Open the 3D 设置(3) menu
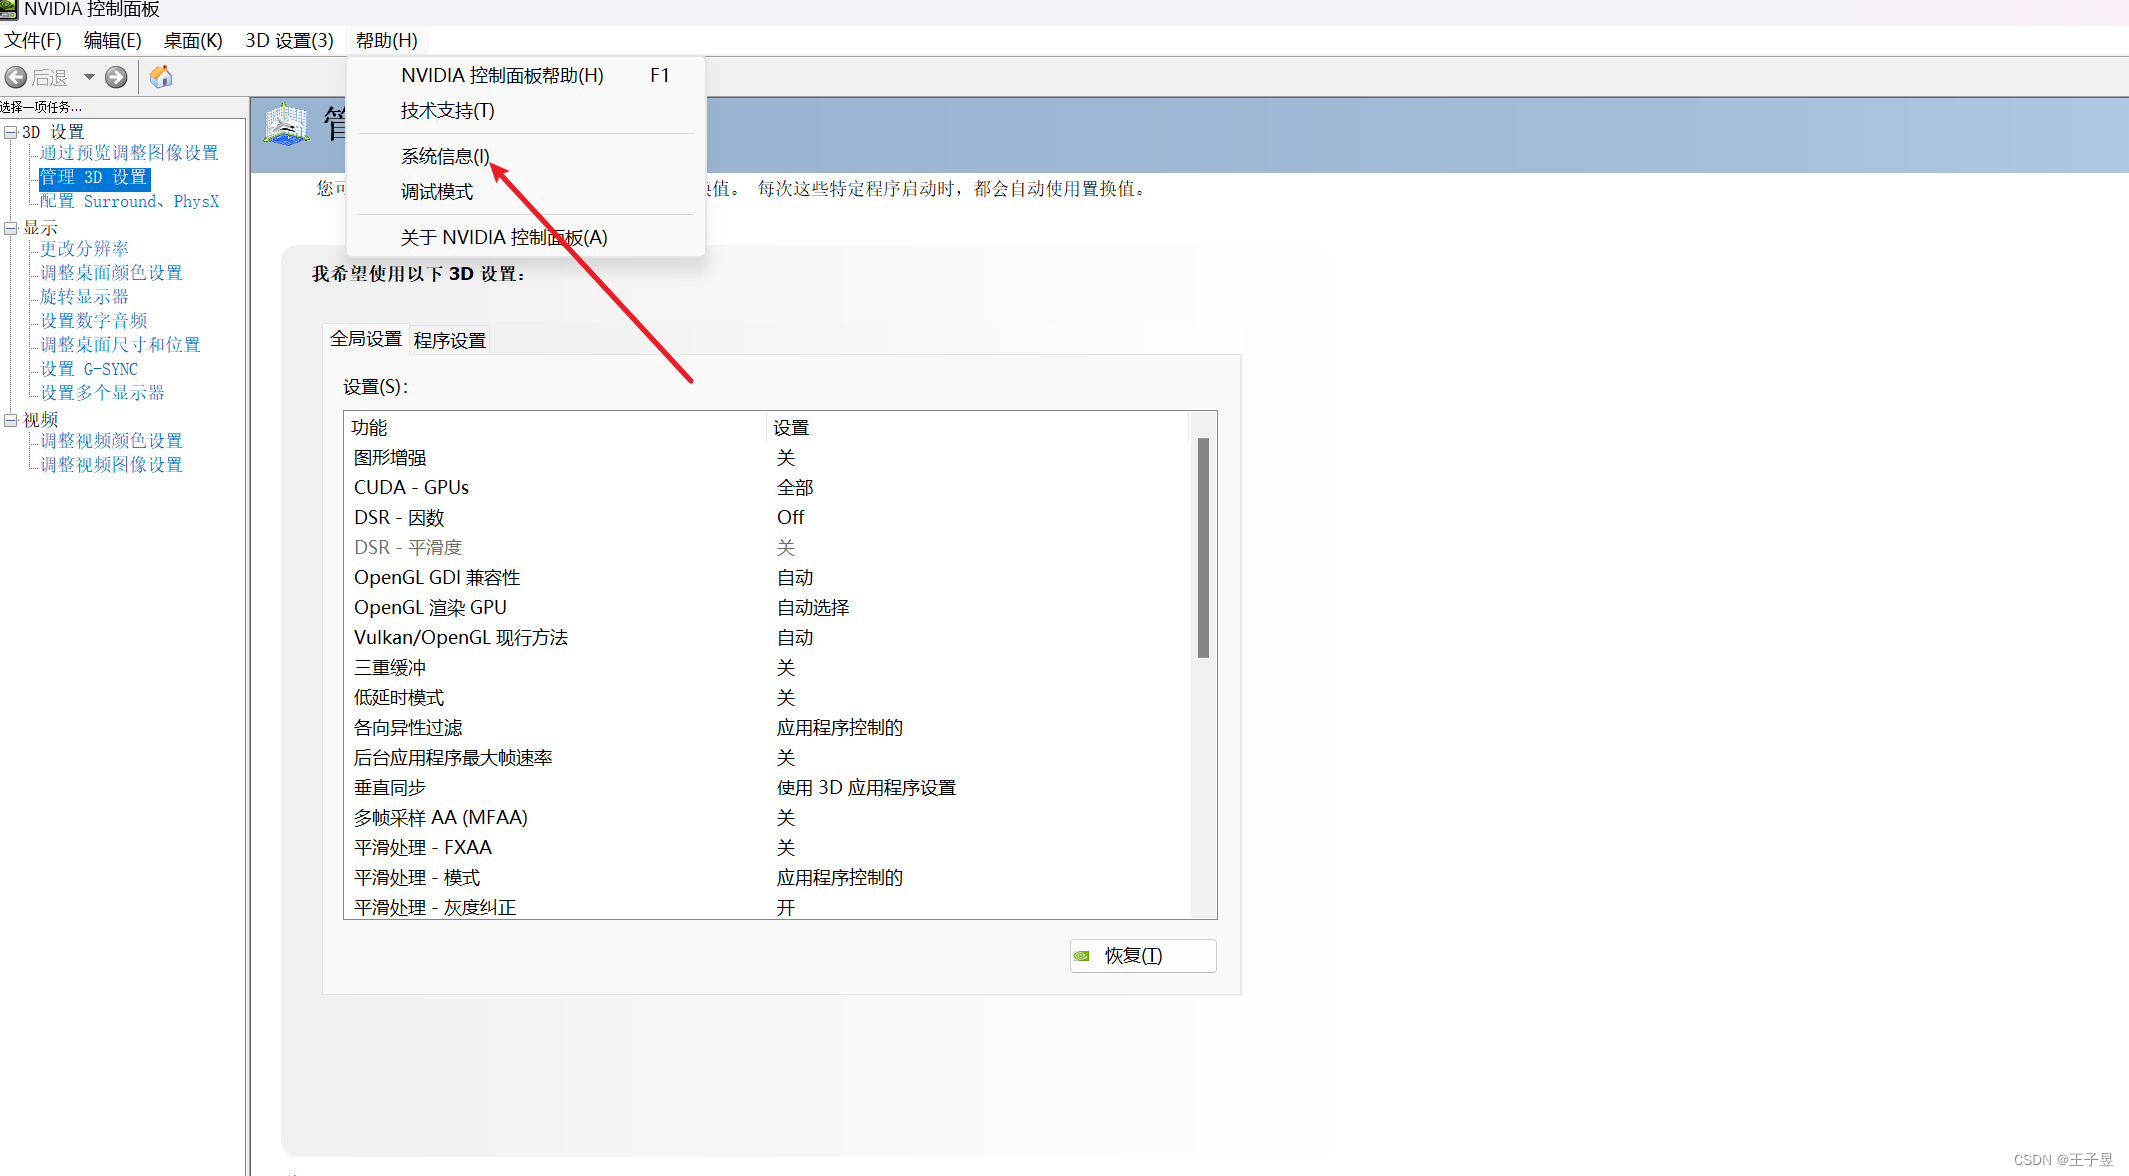Image resolution: width=2129 pixels, height=1176 pixels. [289, 40]
